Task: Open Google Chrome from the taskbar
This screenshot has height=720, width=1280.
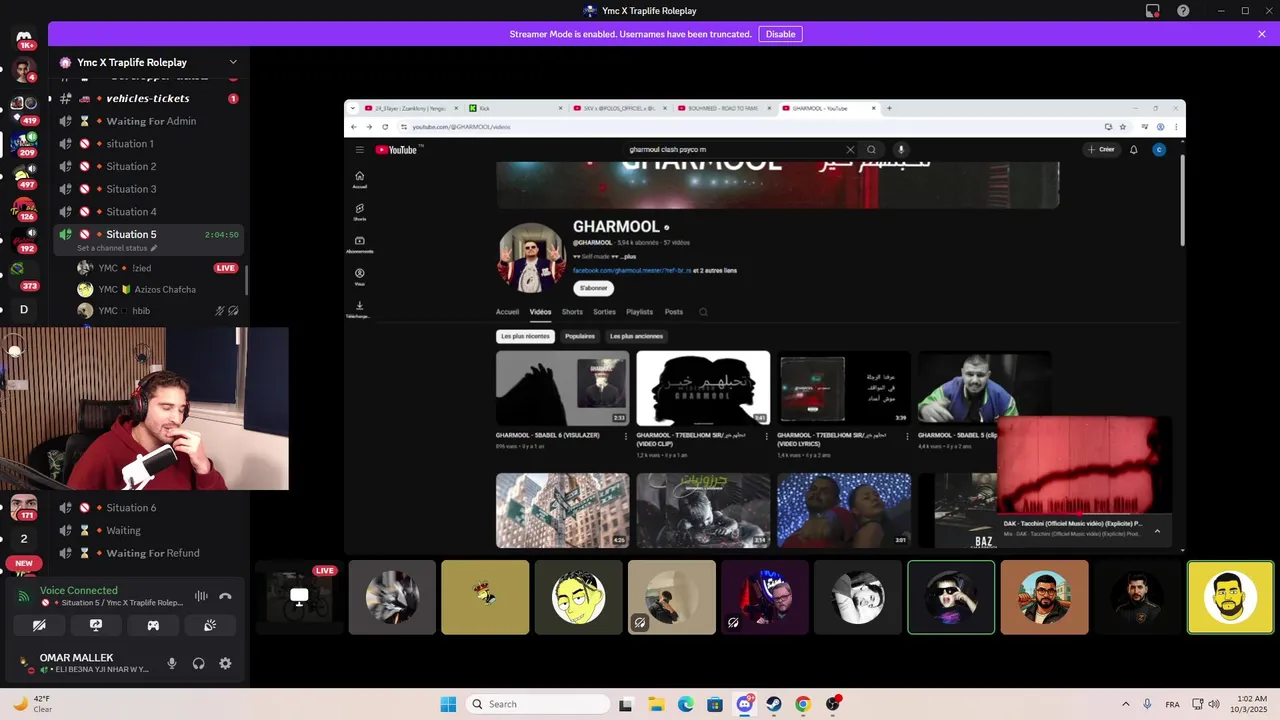Action: pyautogui.click(x=803, y=704)
